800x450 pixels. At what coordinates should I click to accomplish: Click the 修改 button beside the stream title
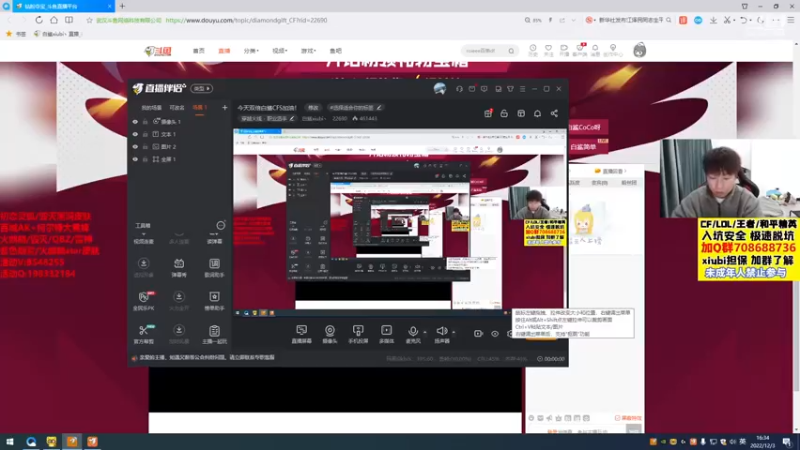(x=313, y=108)
